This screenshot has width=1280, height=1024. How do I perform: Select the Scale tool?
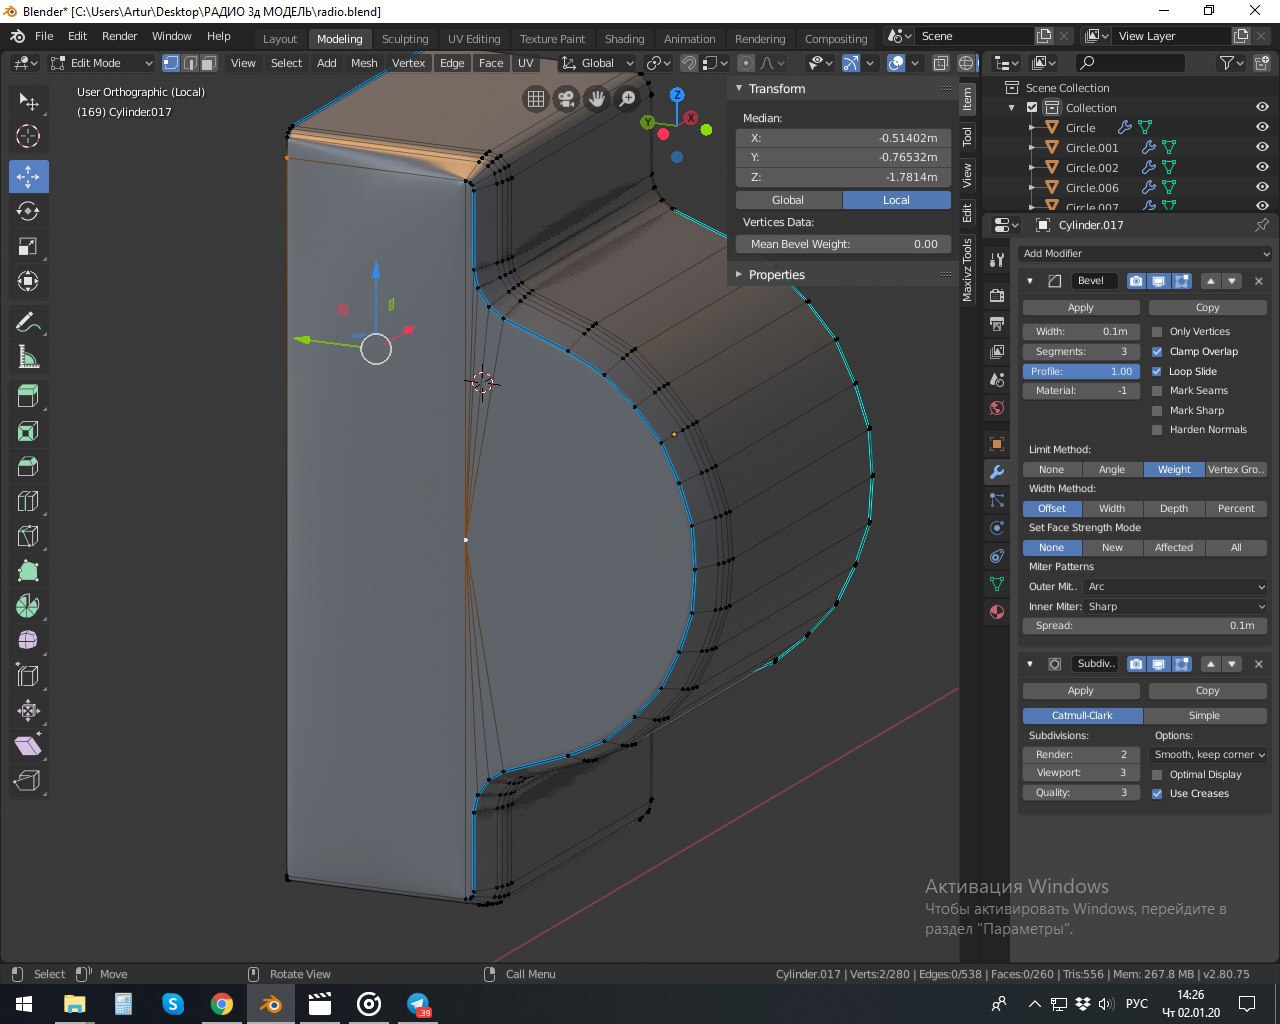click(28, 246)
